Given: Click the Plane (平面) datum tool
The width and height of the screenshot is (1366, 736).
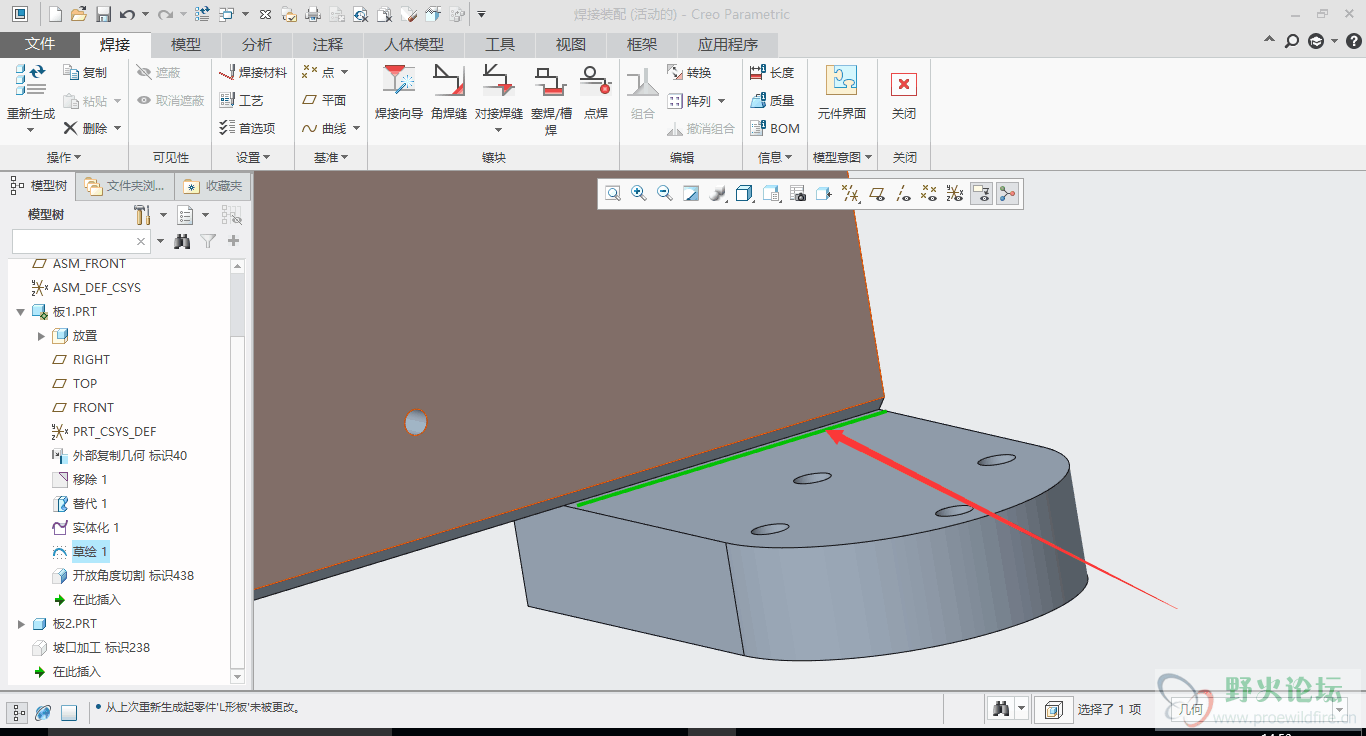Looking at the screenshot, I should tap(324, 100).
